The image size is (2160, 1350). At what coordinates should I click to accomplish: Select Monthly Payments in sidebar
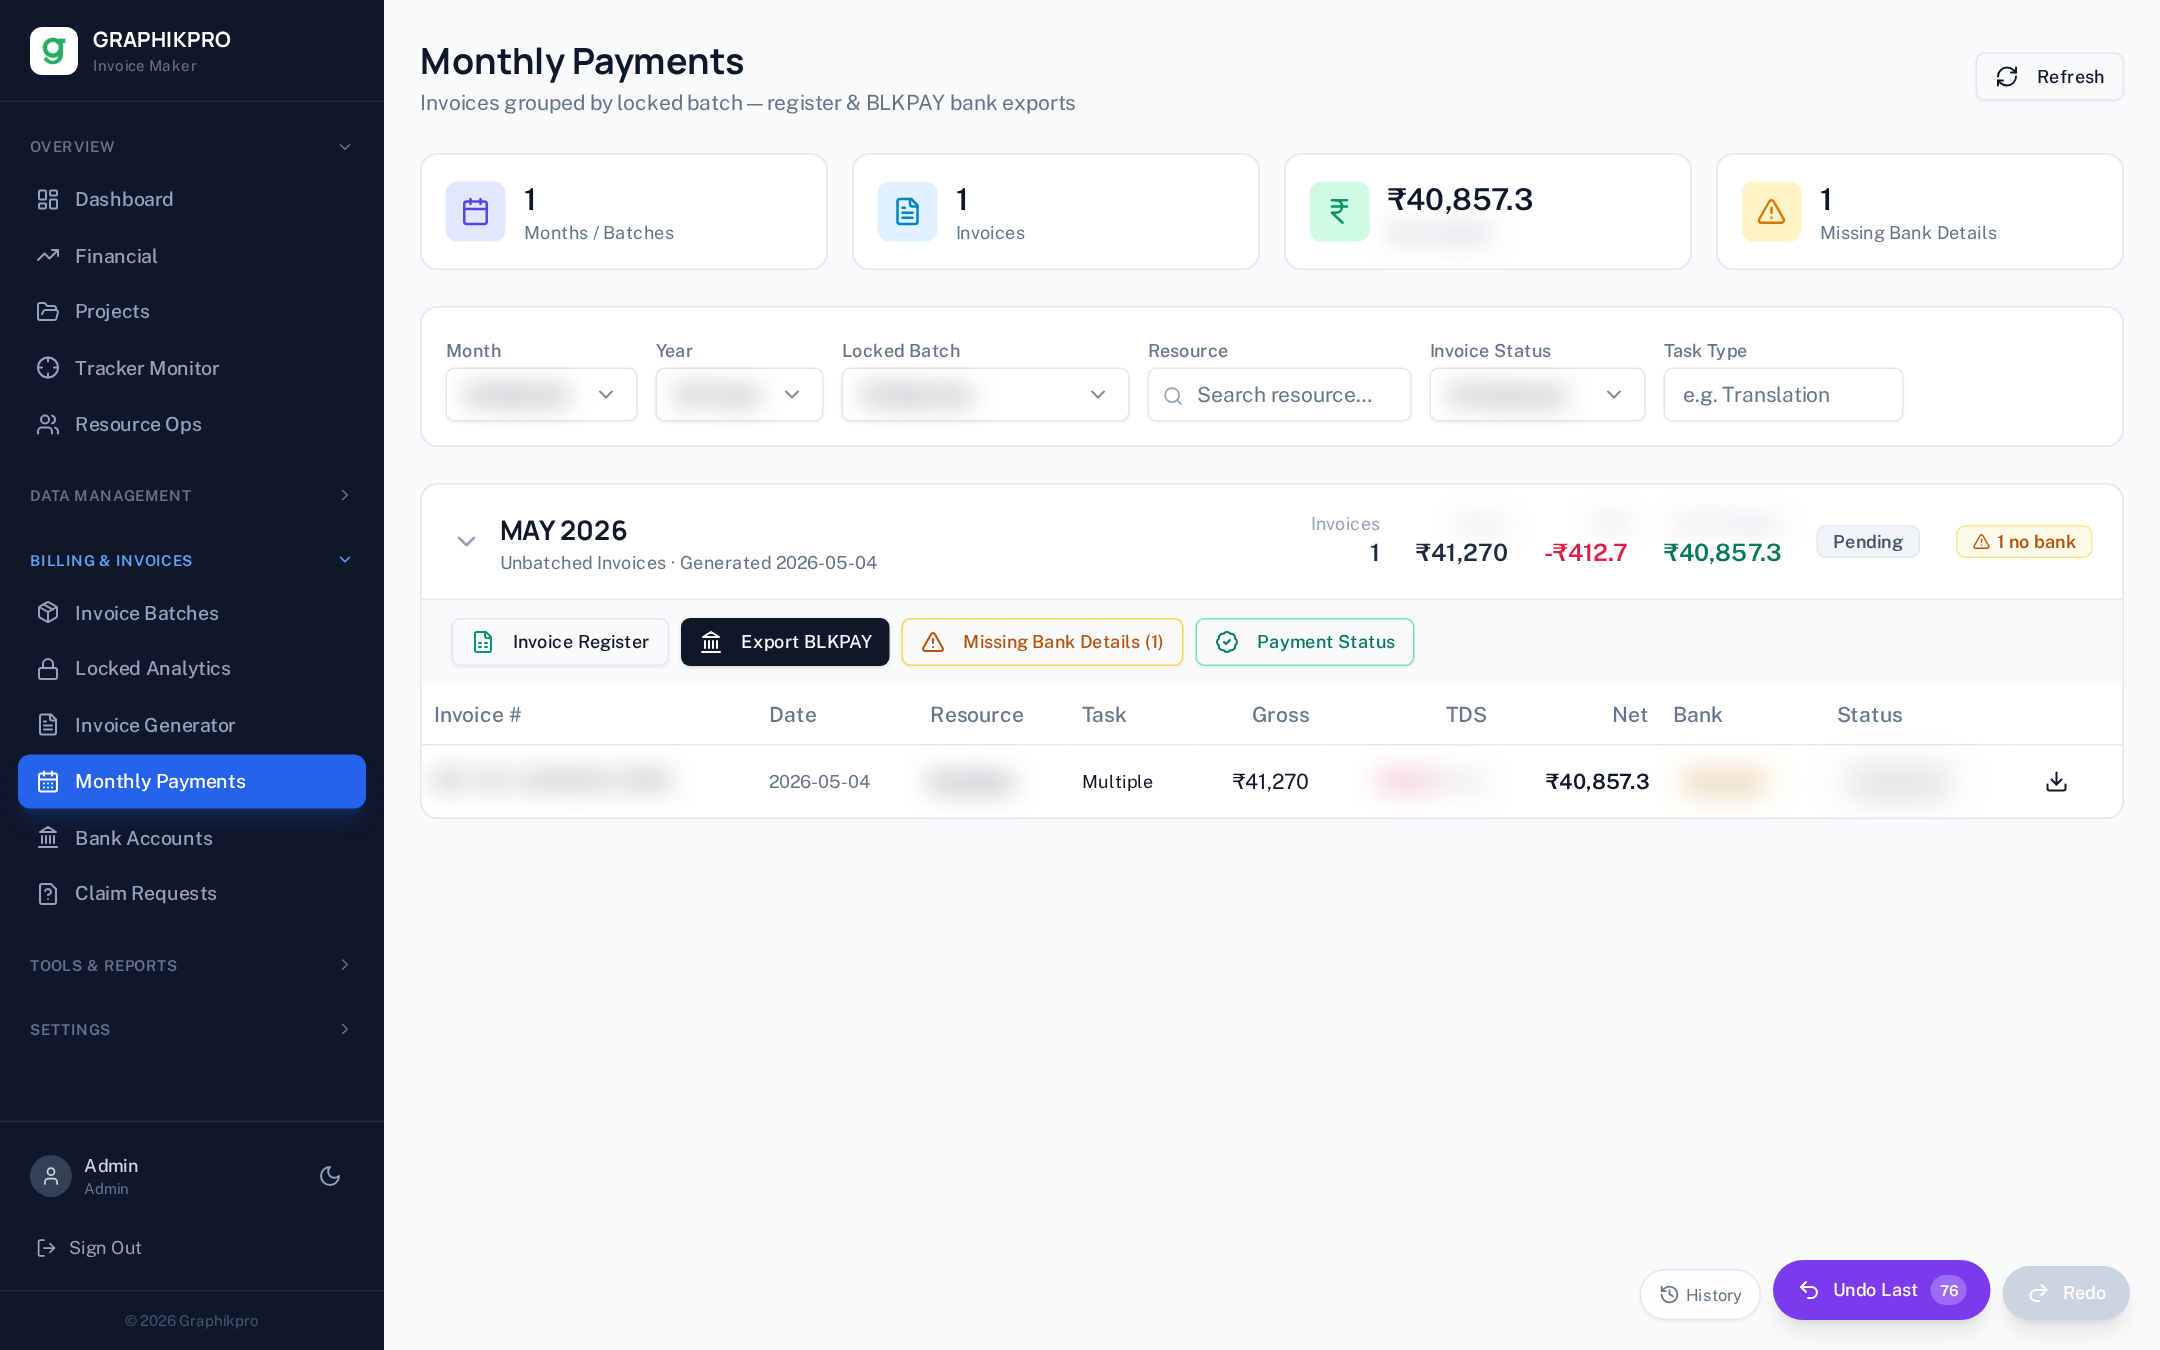click(x=192, y=781)
